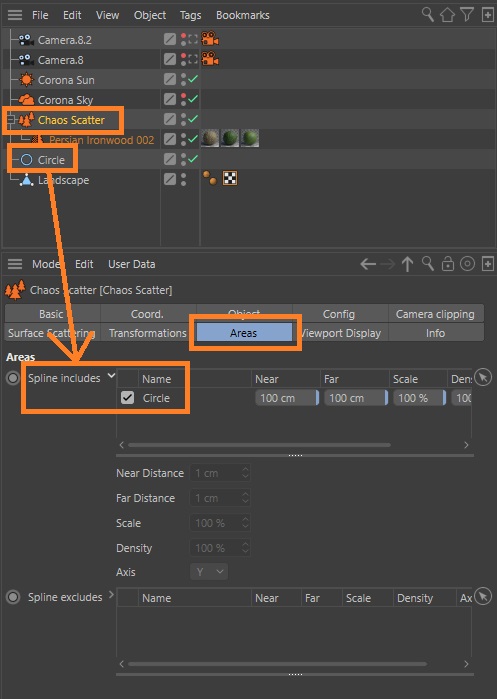
Task: Collapse the Spline includes section chevron
Action: tap(111, 376)
